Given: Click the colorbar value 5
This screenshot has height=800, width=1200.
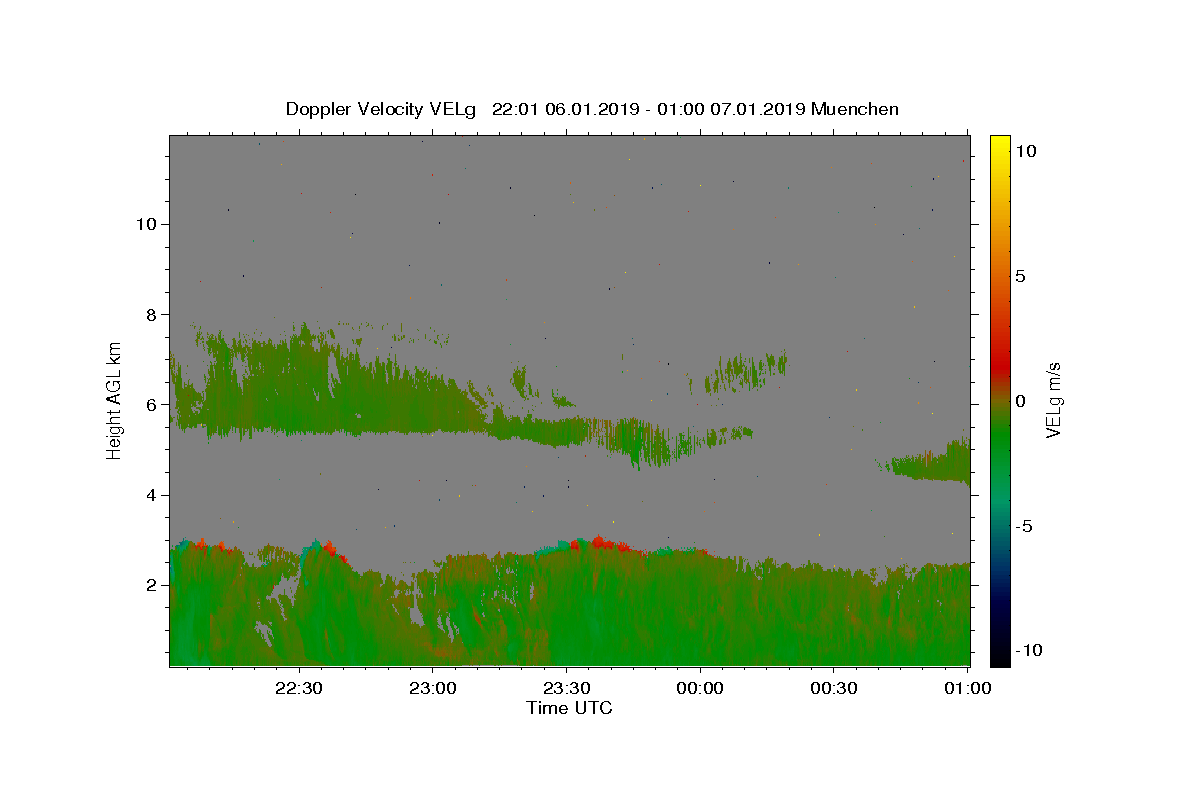Looking at the screenshot, I should coord(1019,276).
